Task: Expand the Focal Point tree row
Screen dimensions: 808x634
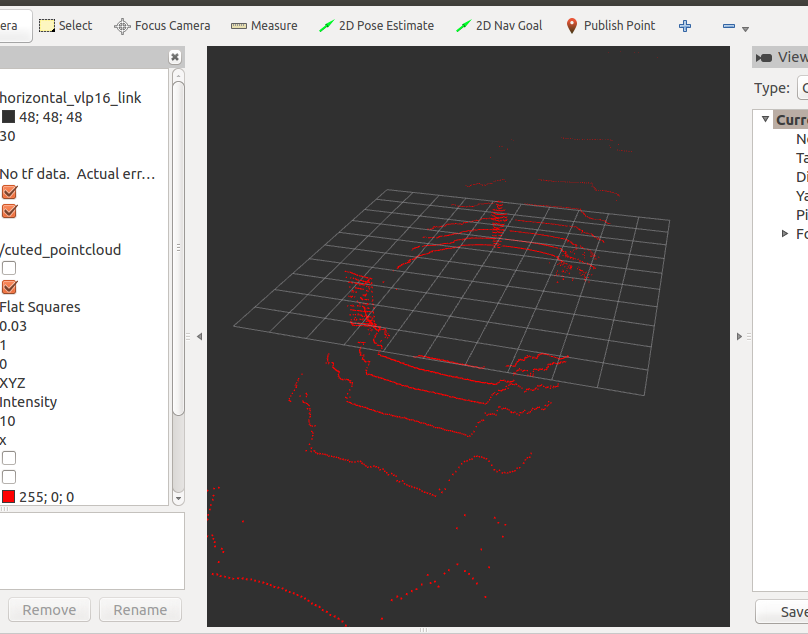Action: [x=785, y=233]
